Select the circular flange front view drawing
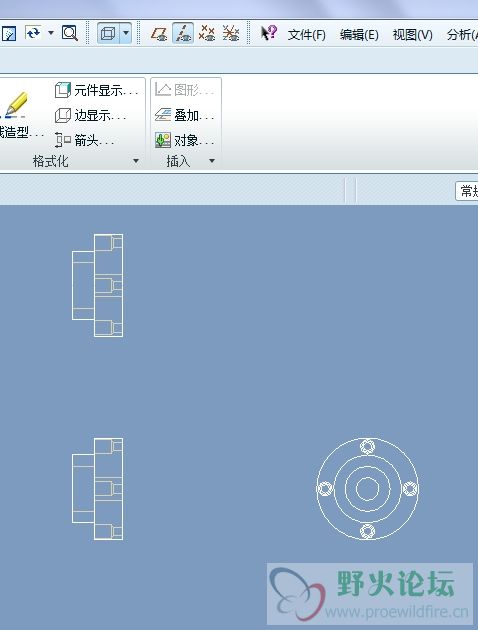The image size is (478, 630). tap(367, 489)
